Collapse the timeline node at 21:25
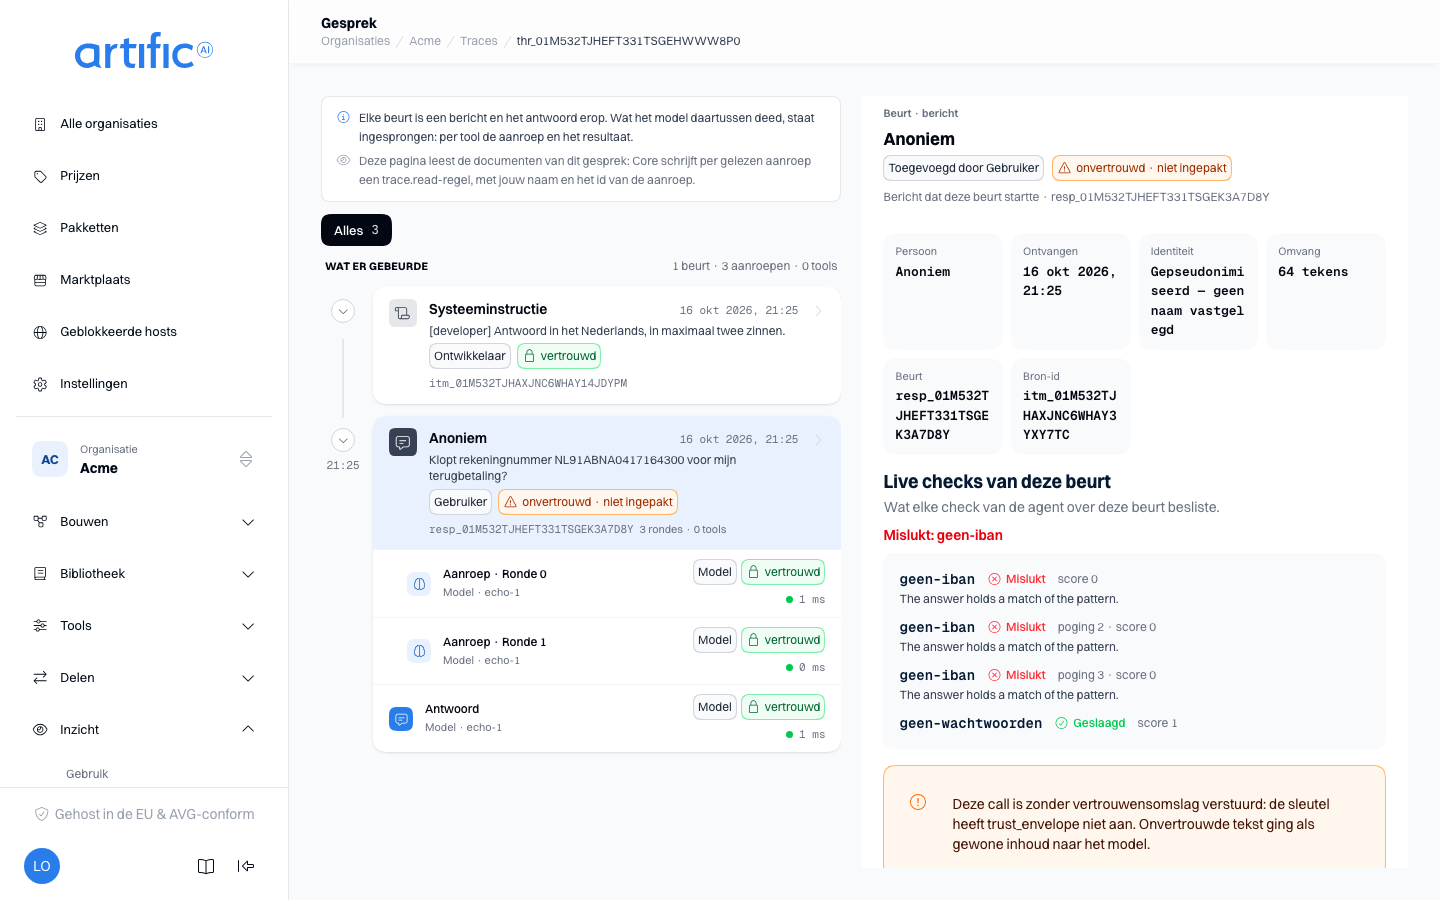This screenshot has width=1440, height=900. 343,440
